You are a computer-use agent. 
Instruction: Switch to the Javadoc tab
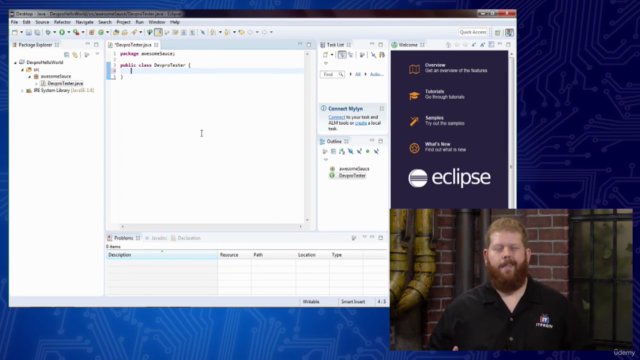point(156,238)
